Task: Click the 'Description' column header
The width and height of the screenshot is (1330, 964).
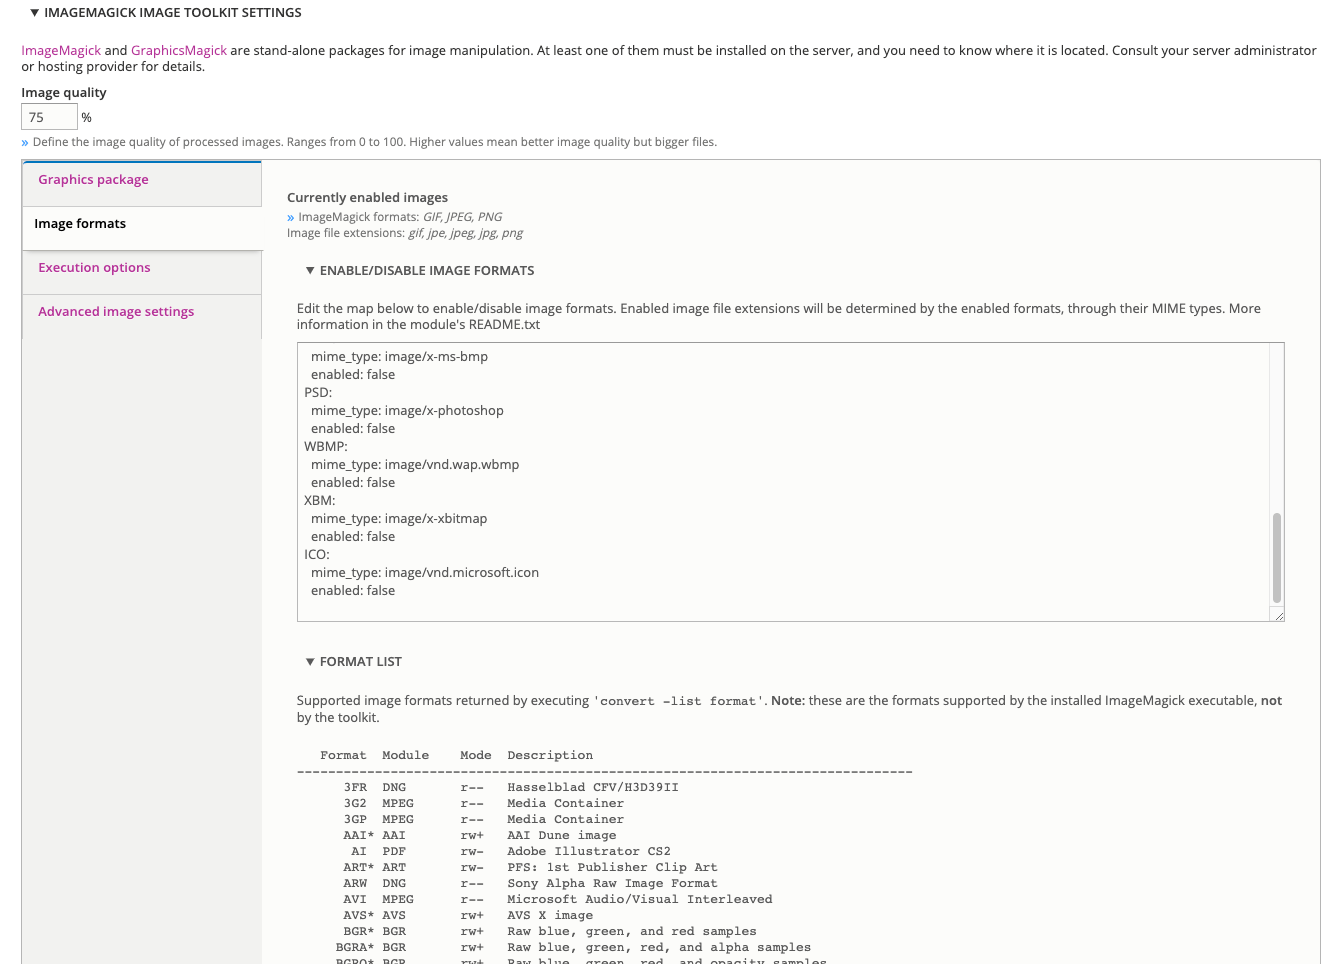Action: [x=550, y=756]
